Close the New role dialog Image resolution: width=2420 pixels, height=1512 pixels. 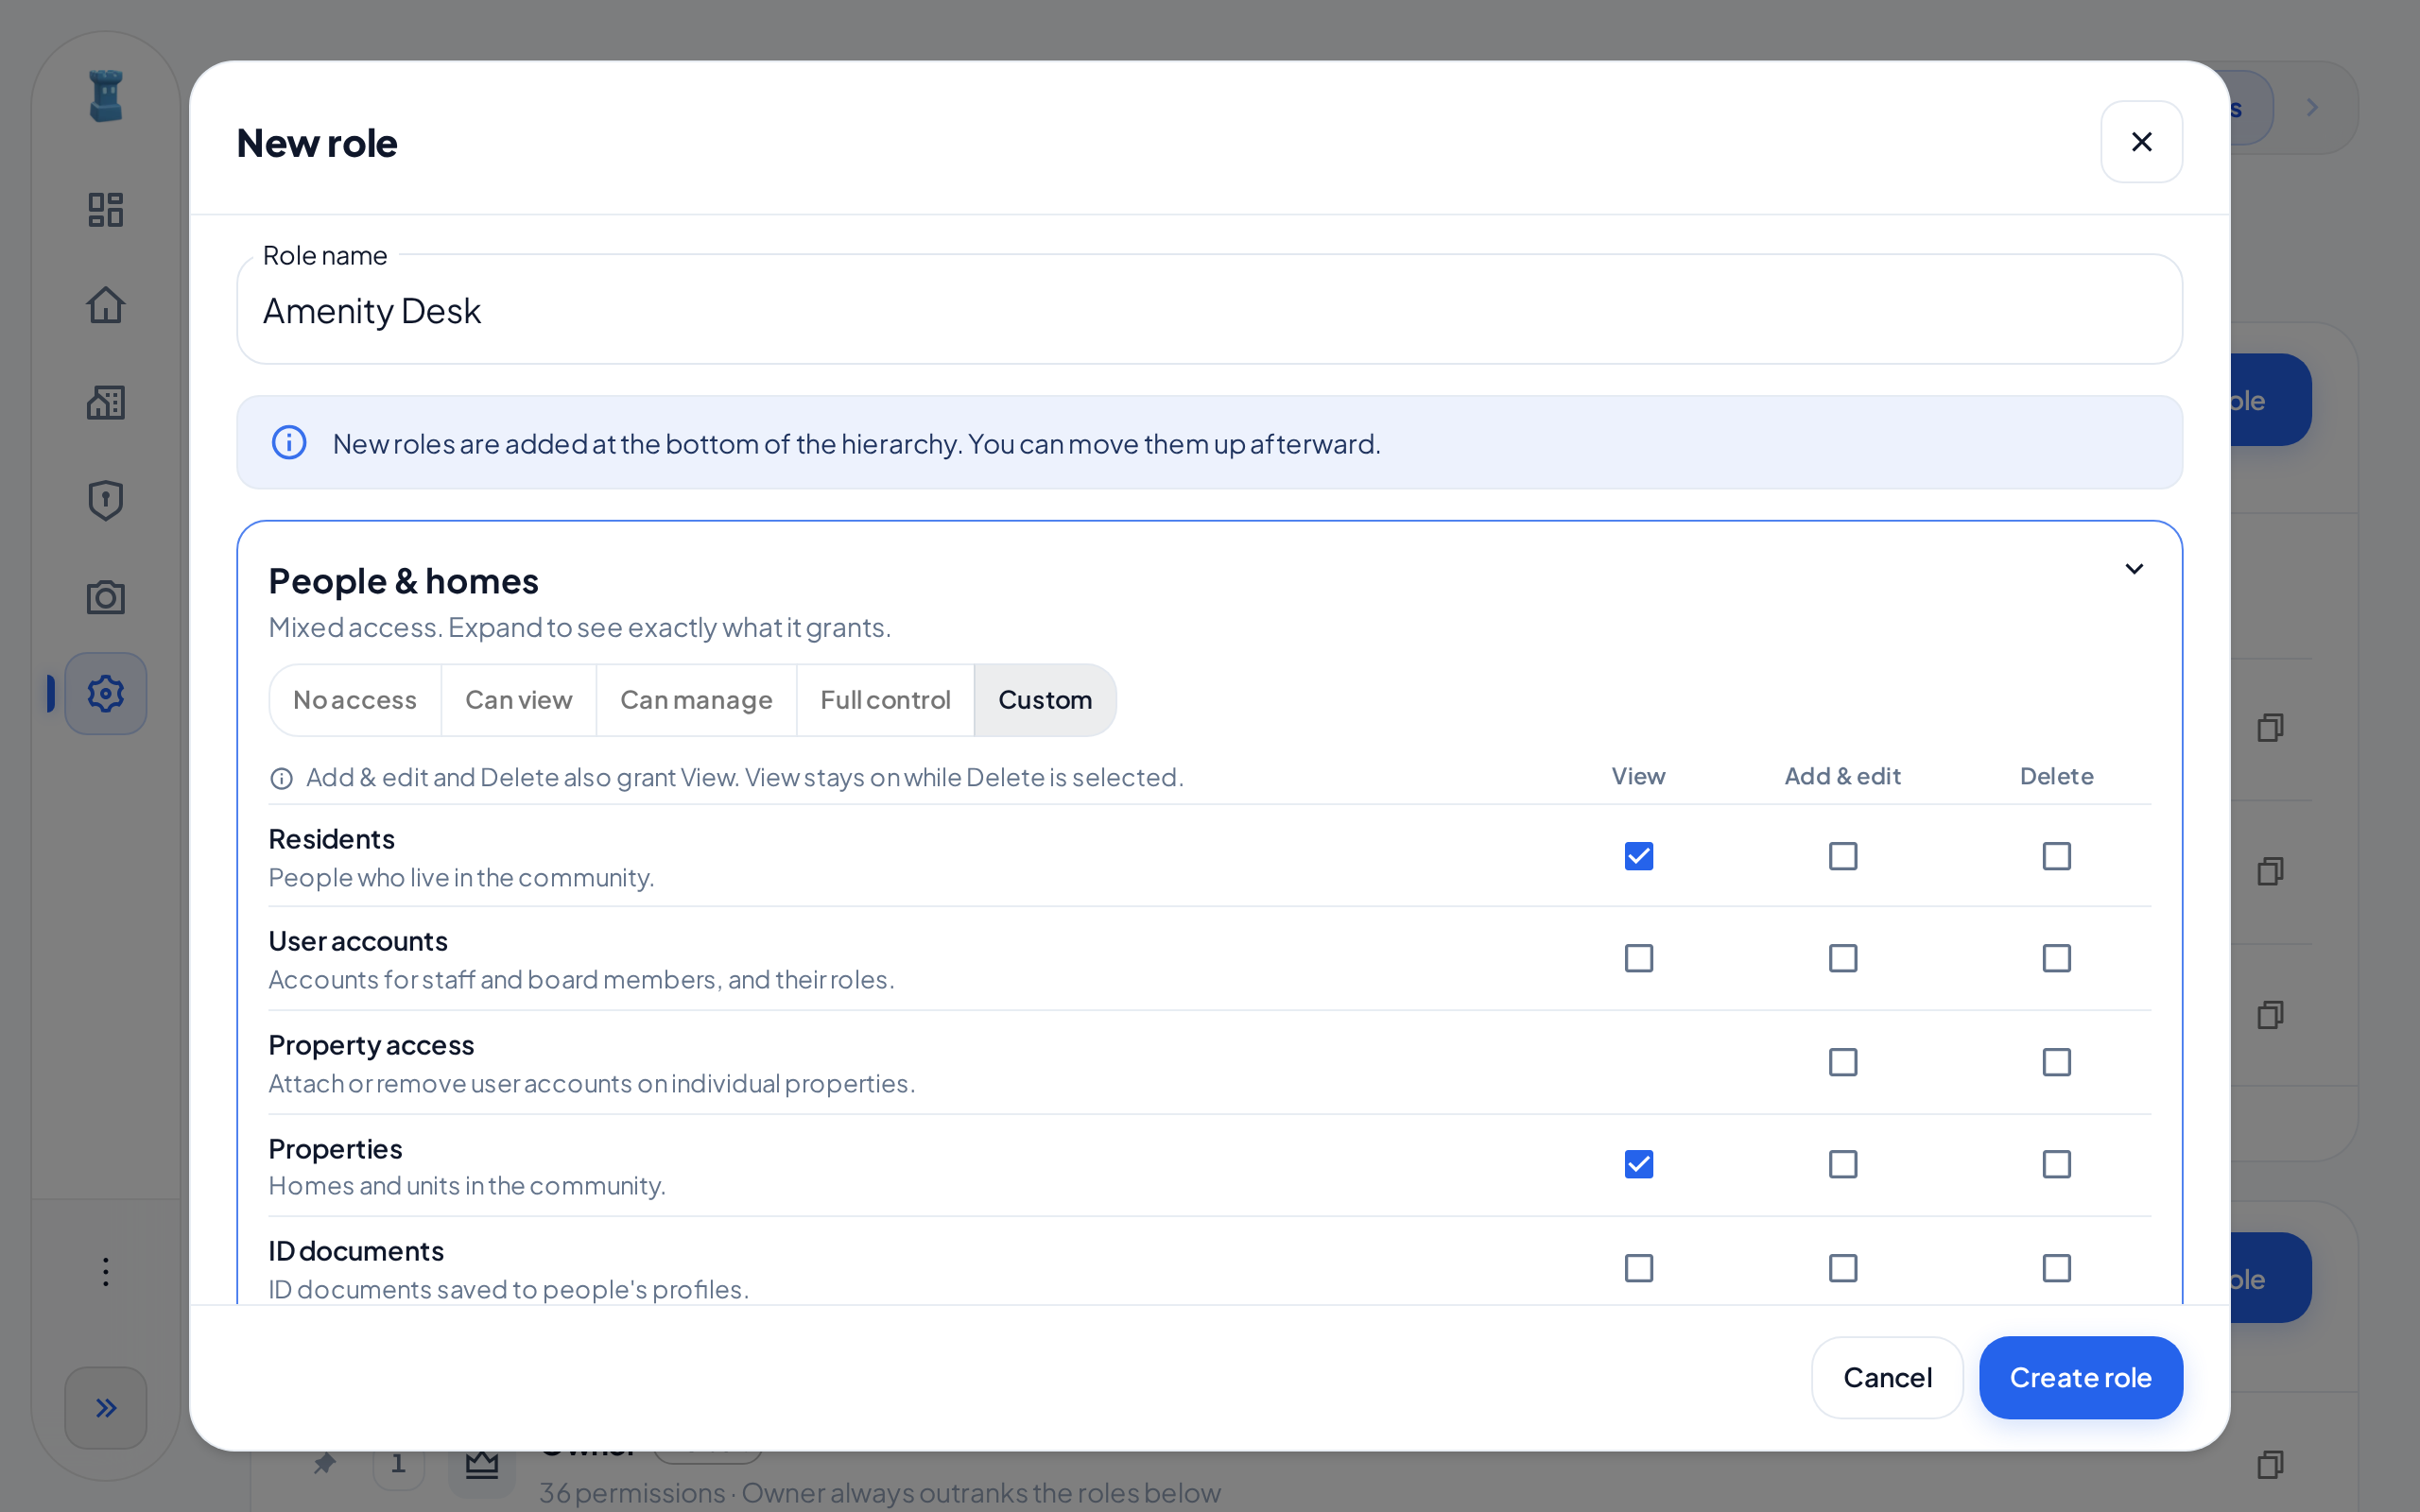[x=2141, y=142]
